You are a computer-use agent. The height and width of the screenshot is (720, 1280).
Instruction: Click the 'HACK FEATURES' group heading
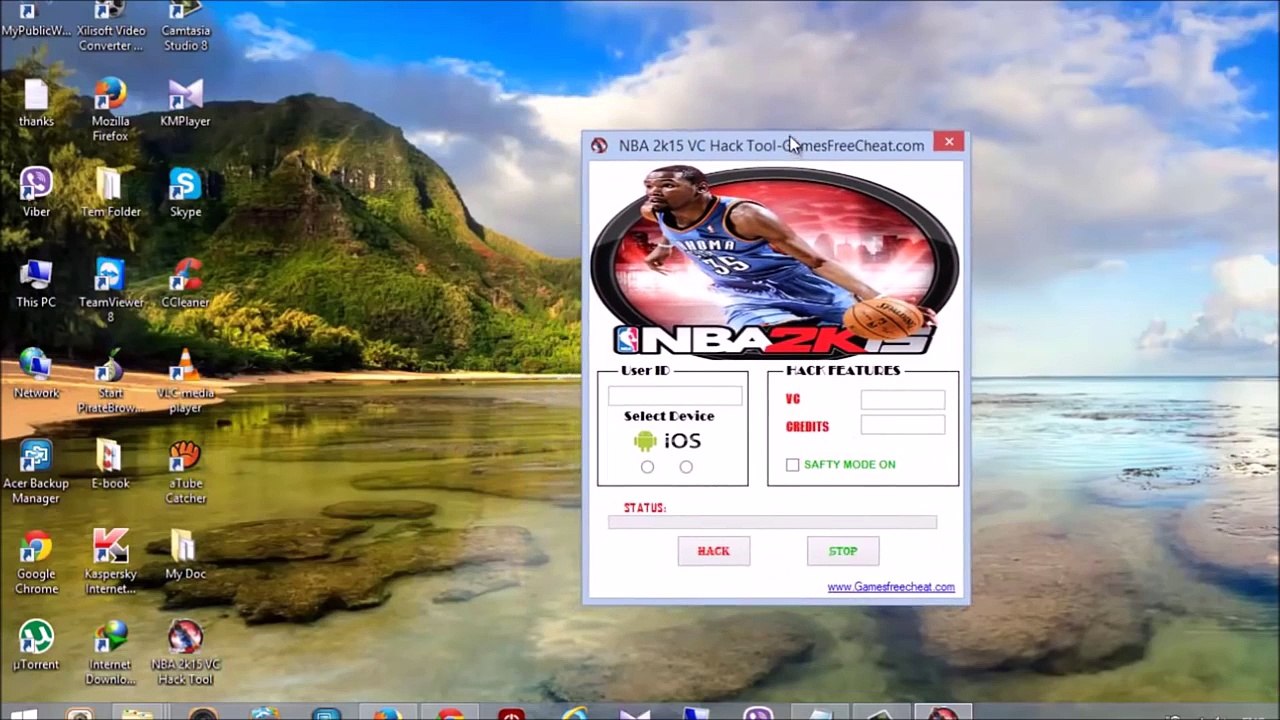[843, 370]
